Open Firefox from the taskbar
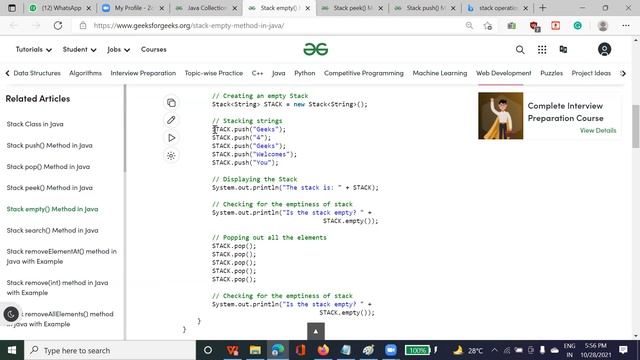 click(323, 350)
